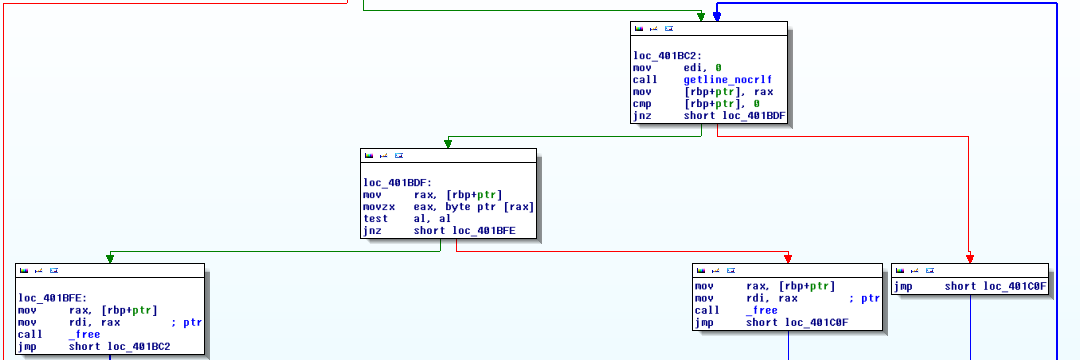Click 'mov rax, [rbp+ptr]' in the unlabeled _free block
Viewport: 1080px width, 360px height.
tap(765, 286)
